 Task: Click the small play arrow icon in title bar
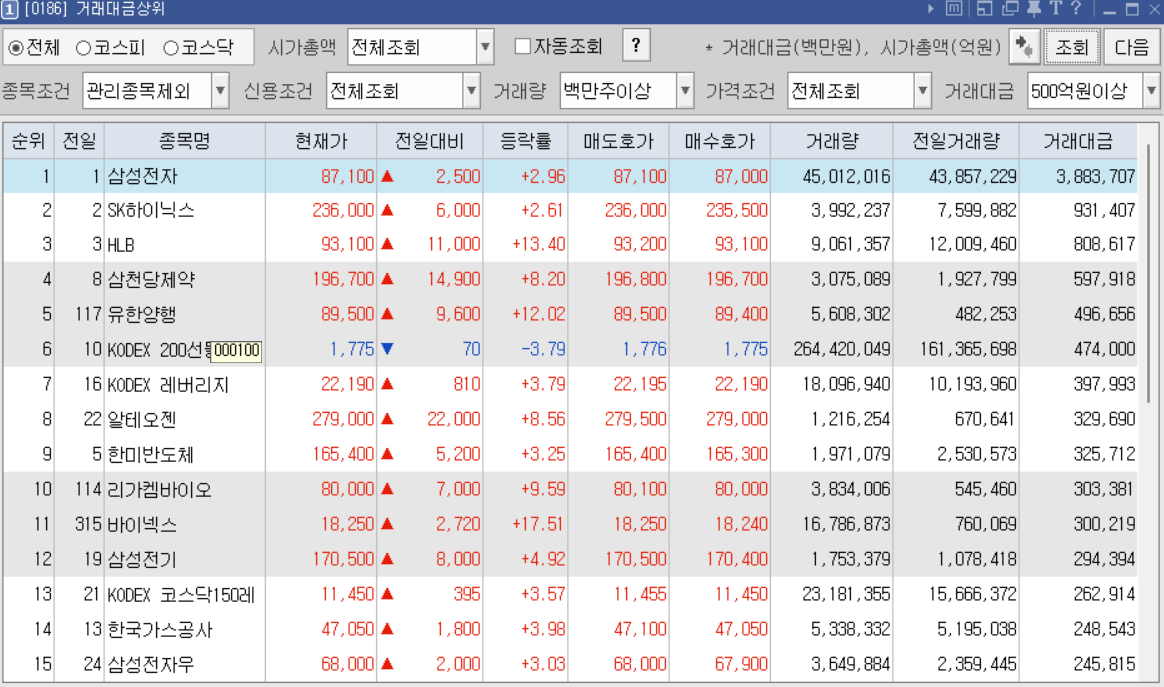click(931, 9)
